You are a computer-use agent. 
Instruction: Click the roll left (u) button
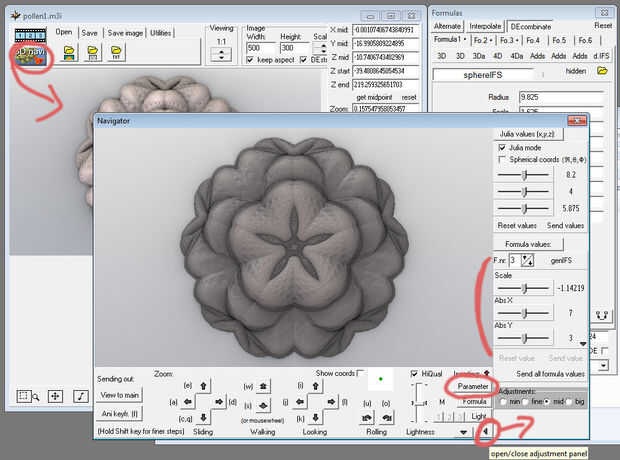(x=367, y=418)
